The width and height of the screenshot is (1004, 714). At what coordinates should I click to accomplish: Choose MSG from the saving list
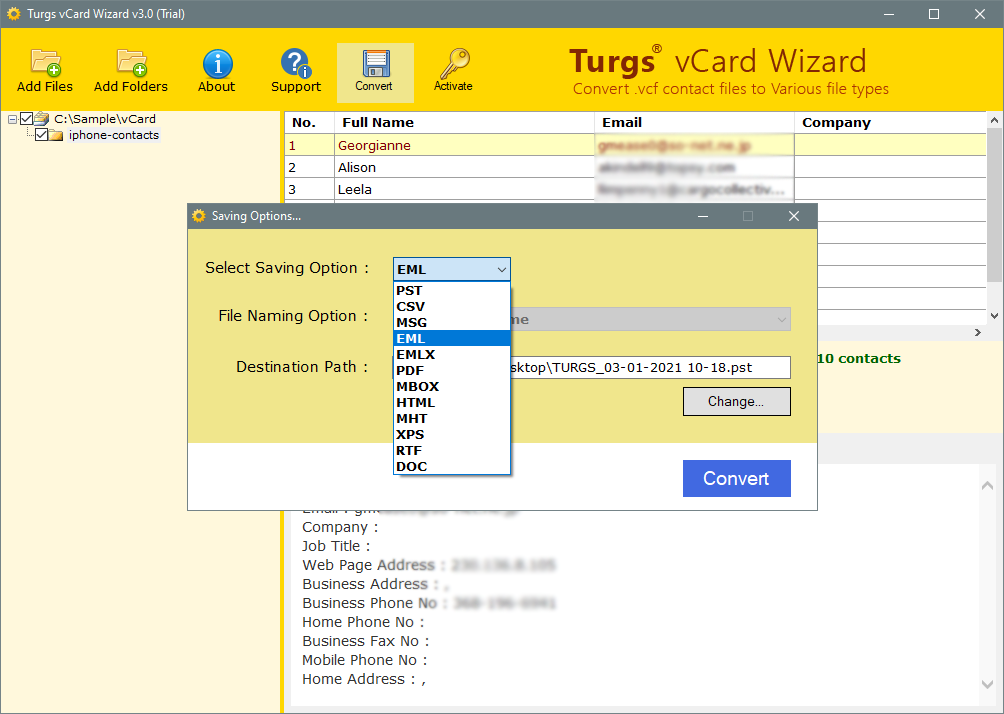451,323
